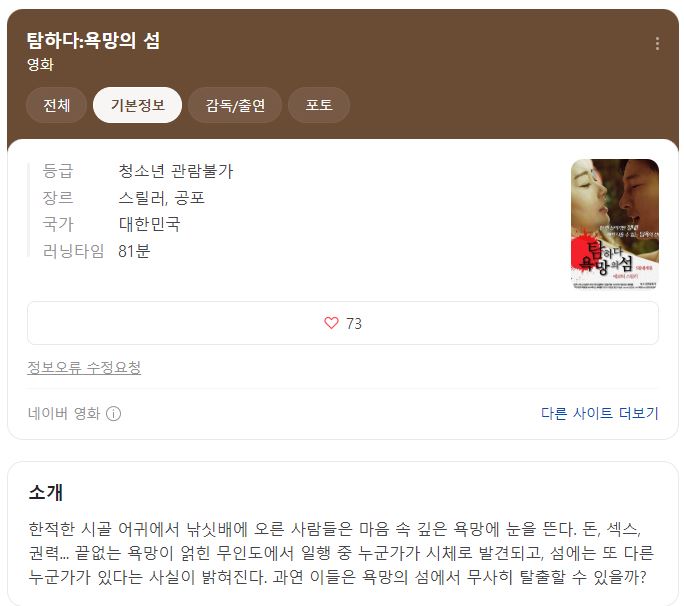
Task: Go to the 포토 tab
Action: (319, 105)
